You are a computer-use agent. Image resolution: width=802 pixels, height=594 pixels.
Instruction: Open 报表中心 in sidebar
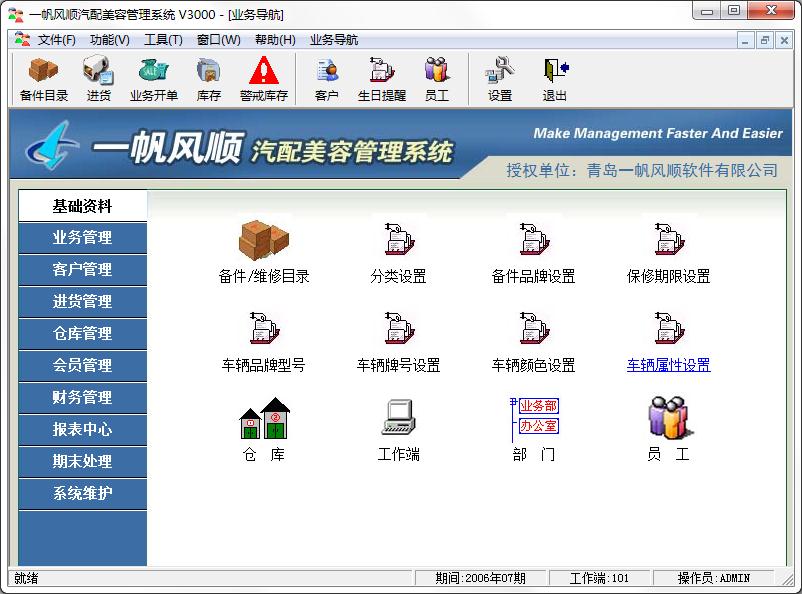[82, 429]
